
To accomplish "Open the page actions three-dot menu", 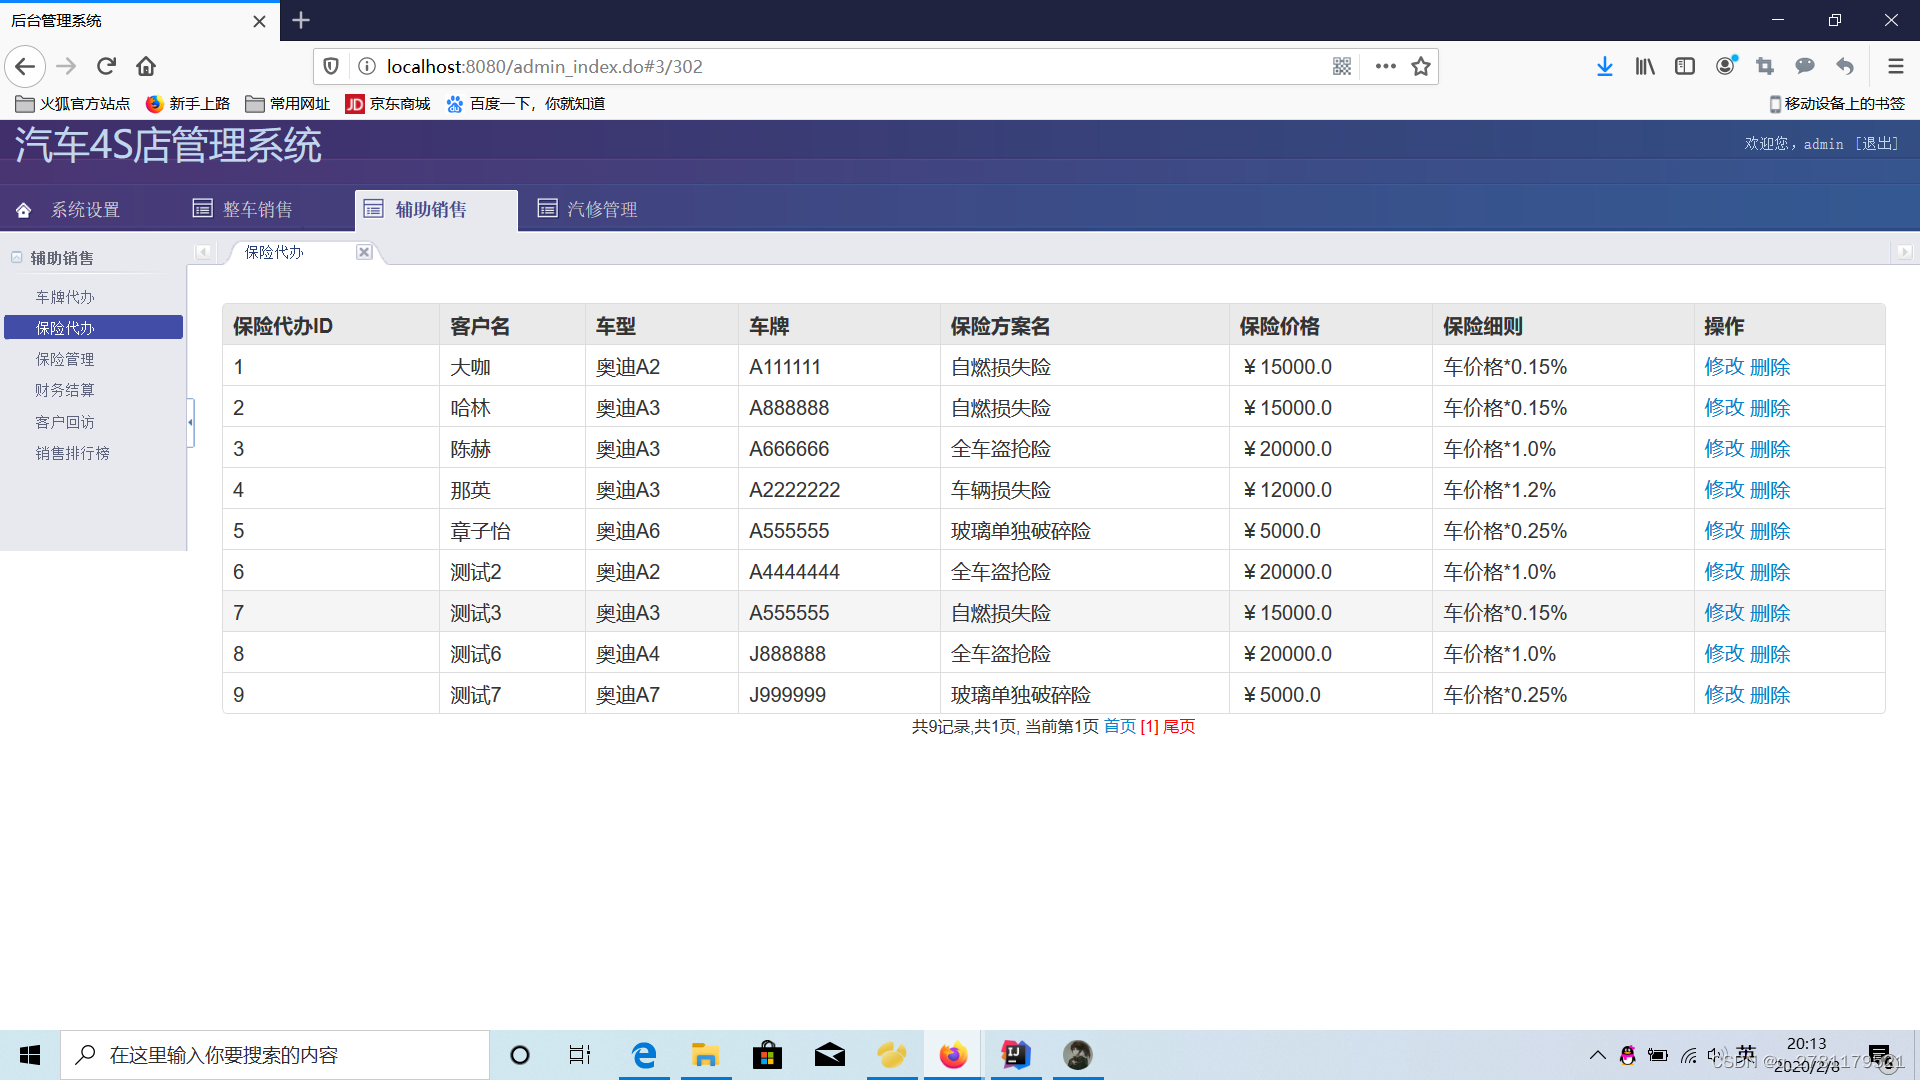I will click(x=1385, y=66).
